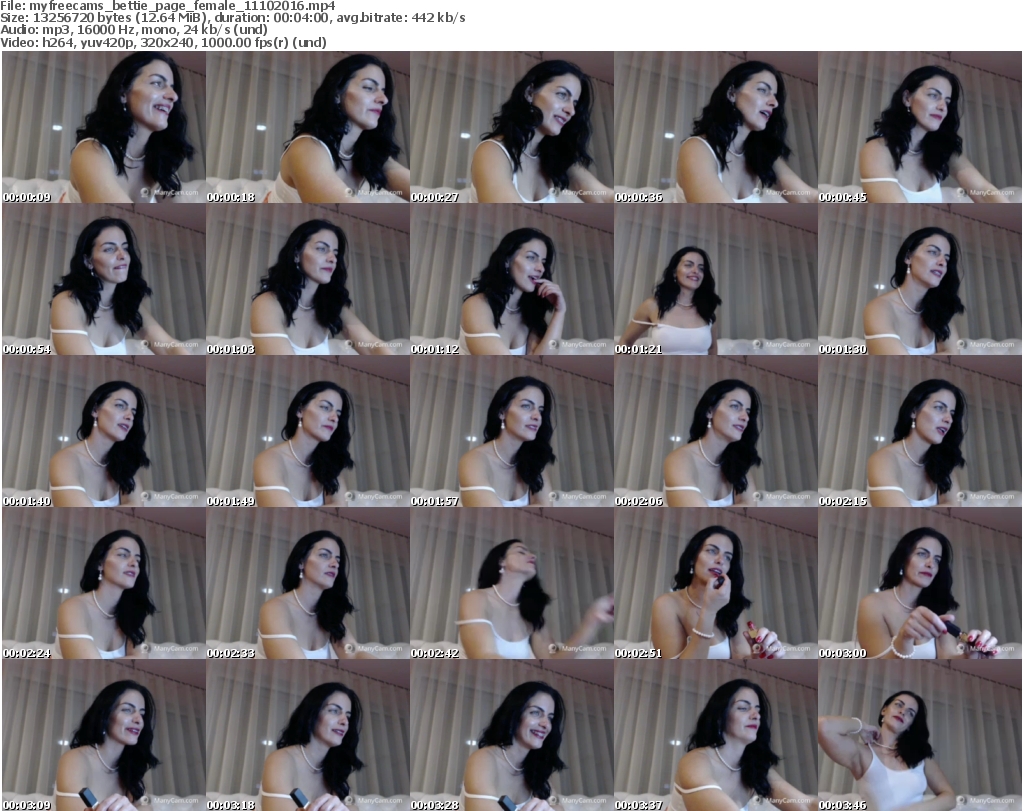Click the thumbnail at 00:01:40
The width and height of the screenshot is (1024, 811).
pos(104,432)
